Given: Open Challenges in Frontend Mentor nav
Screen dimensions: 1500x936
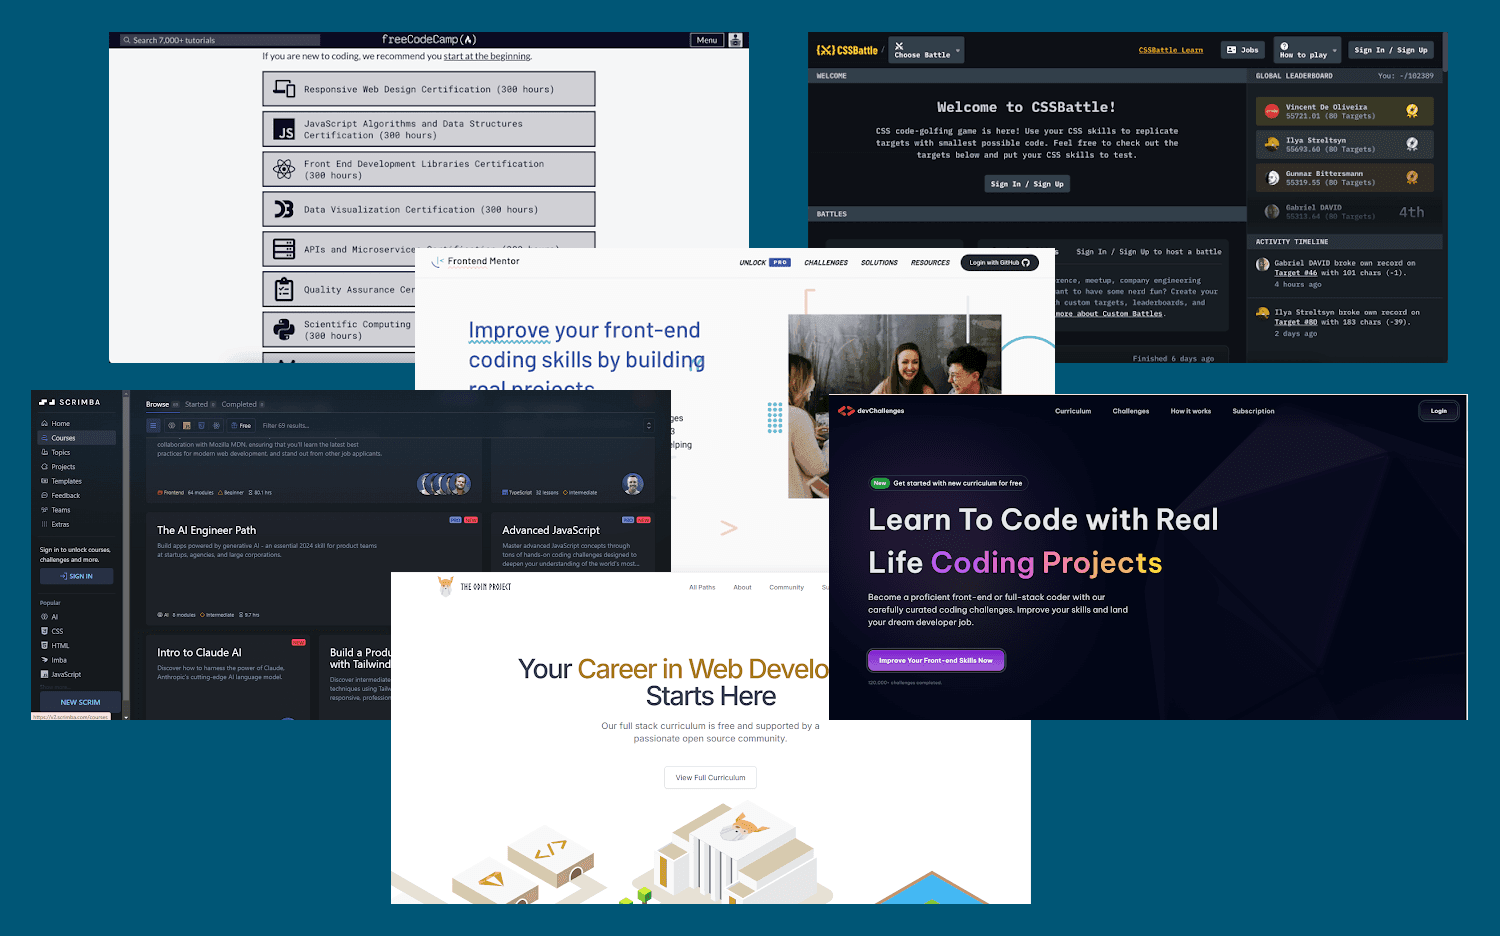Looking at the screenshot, I should (826, 263).
